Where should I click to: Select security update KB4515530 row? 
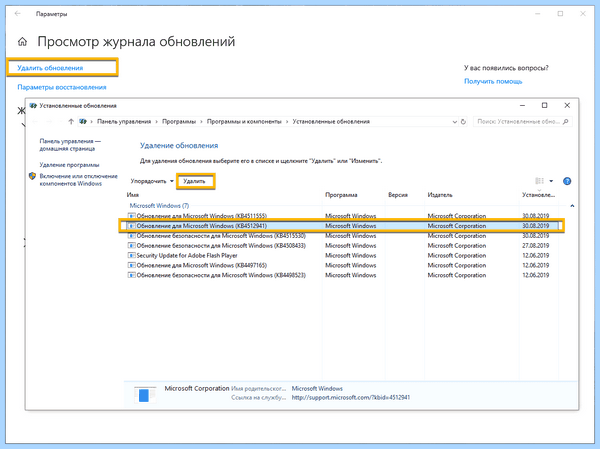[x=343, y=236]
